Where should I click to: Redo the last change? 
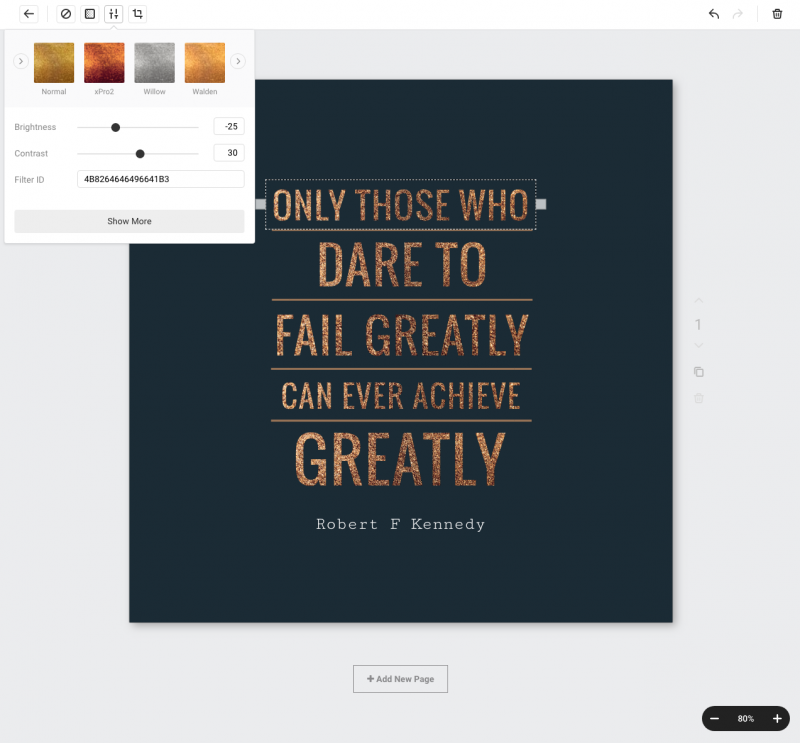click(x=737, y=14)
